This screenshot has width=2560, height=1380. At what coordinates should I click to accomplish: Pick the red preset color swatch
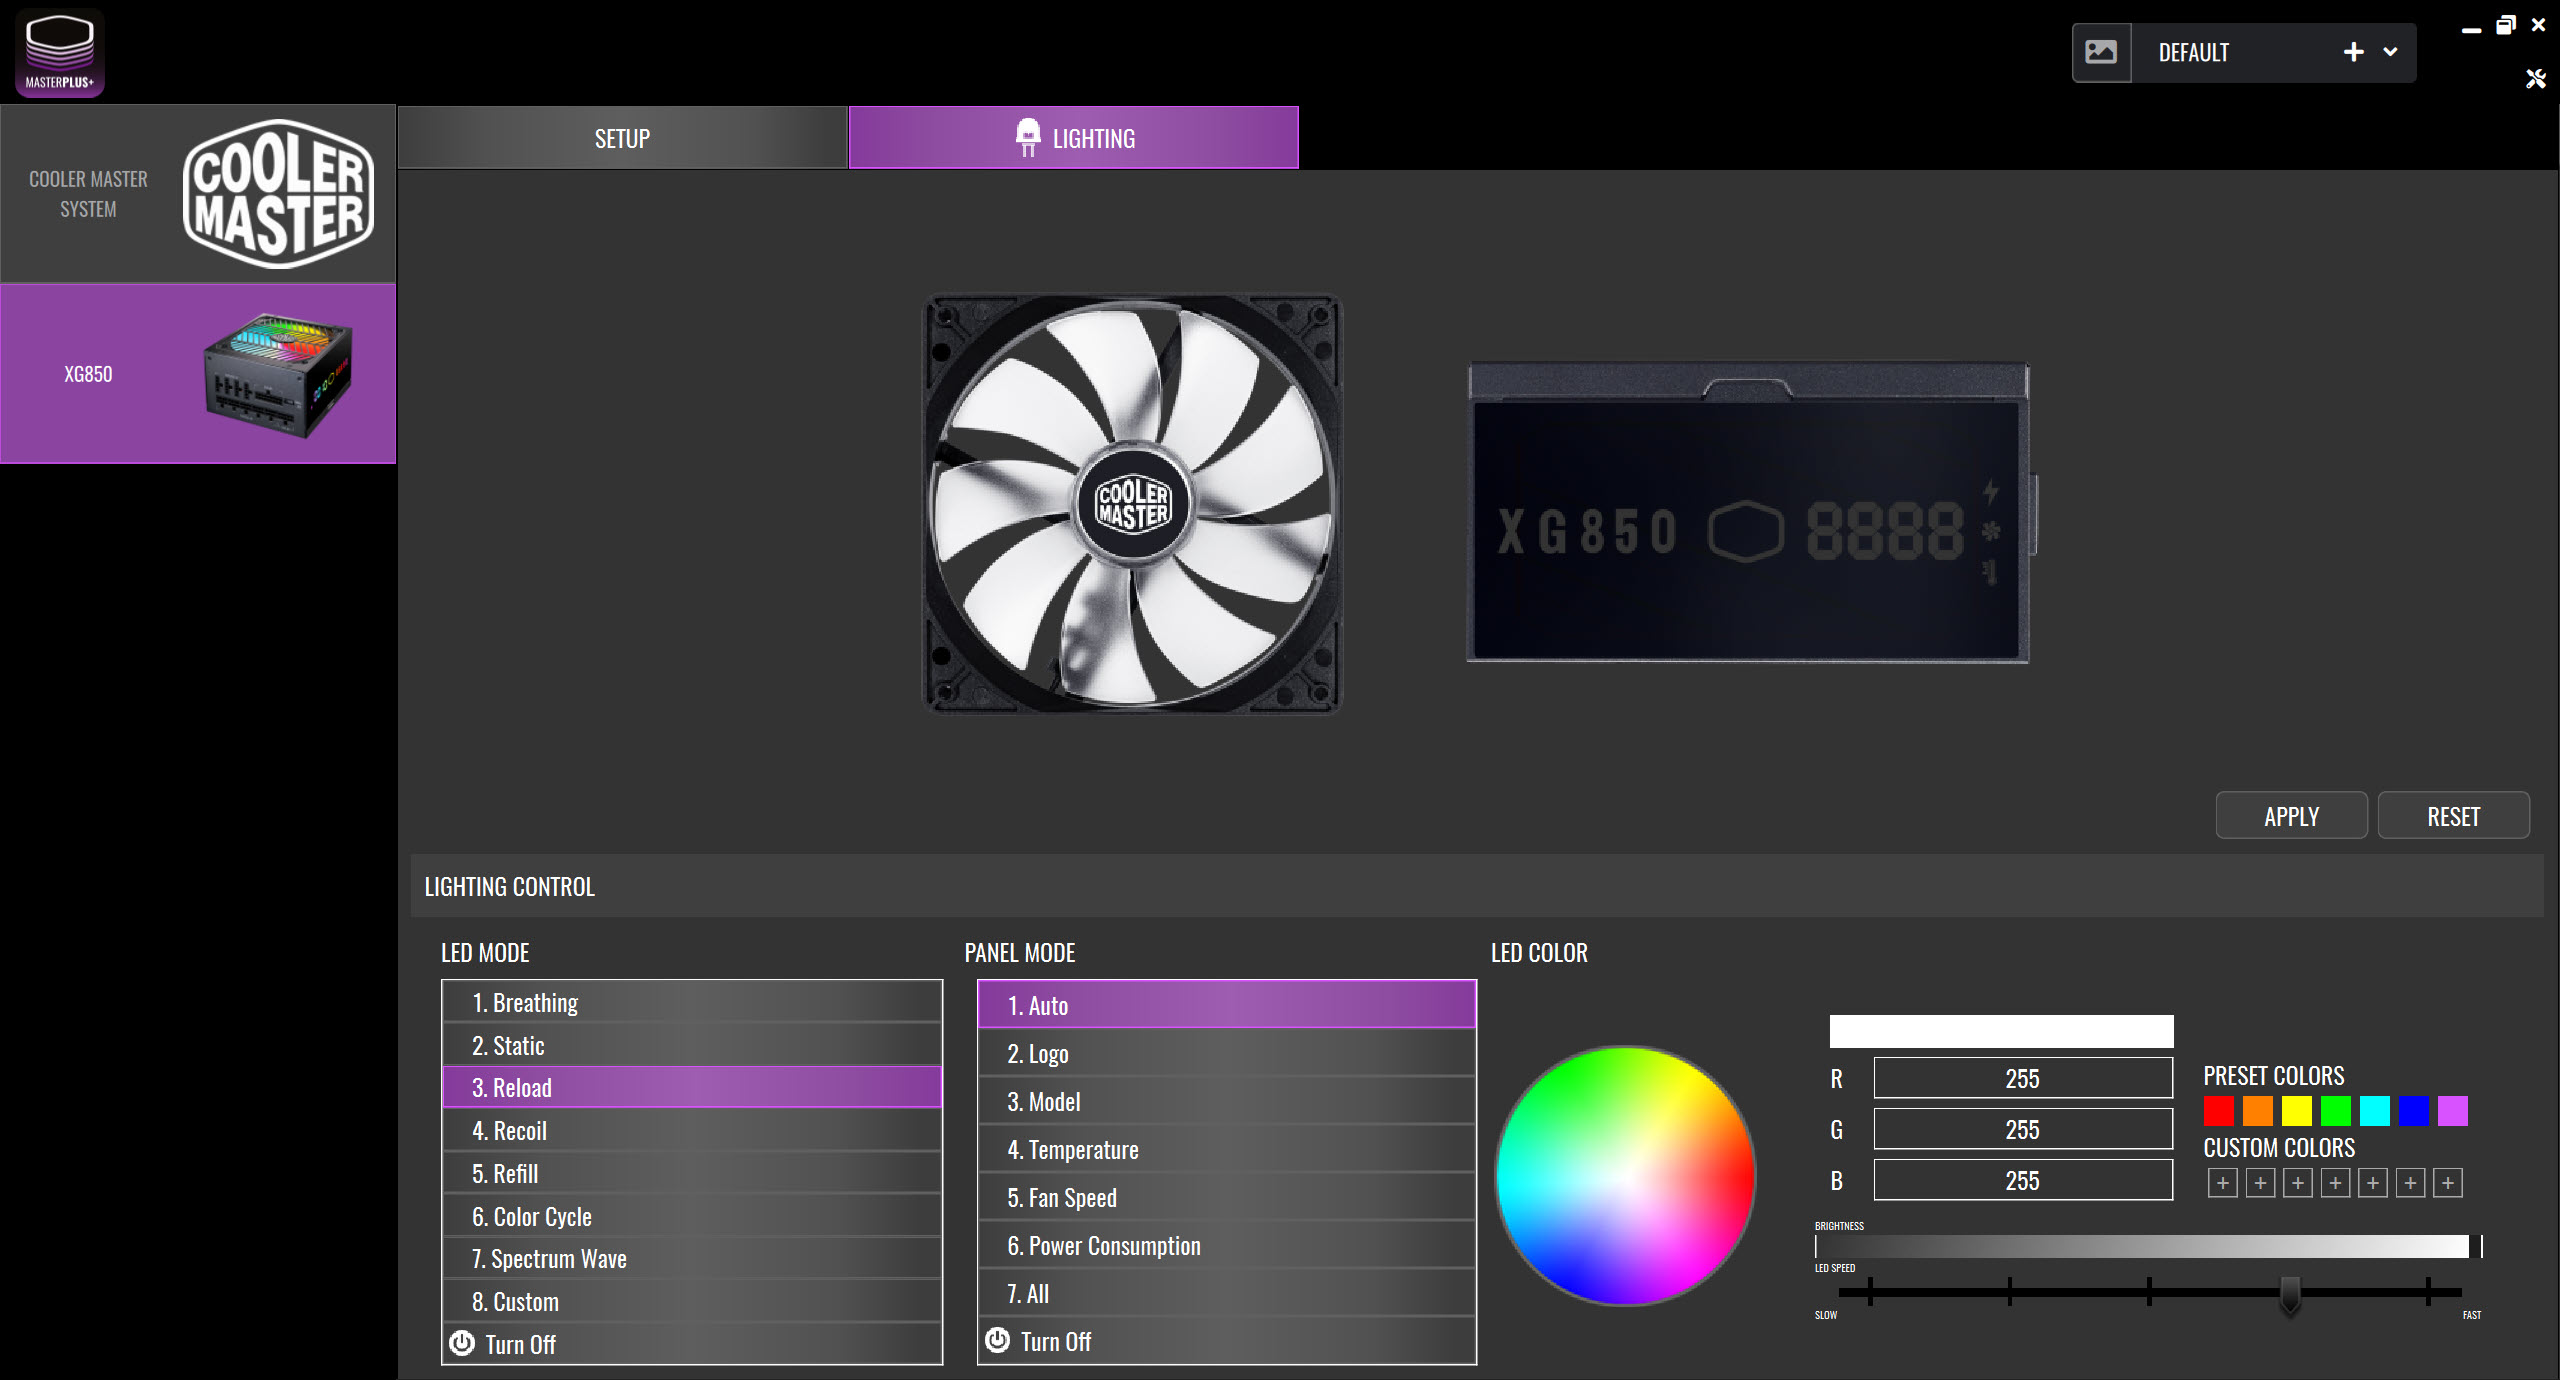(2218, 1111)
